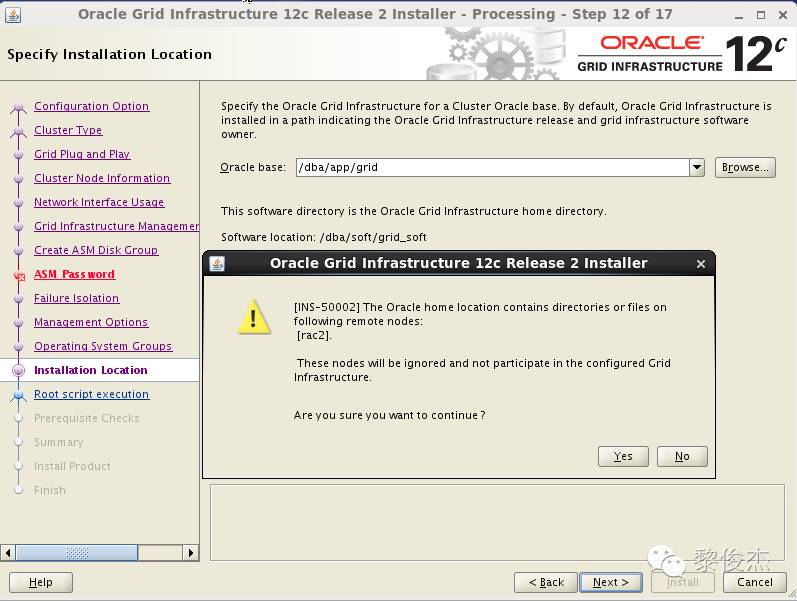Click the step marker beside Cluster Type

pos(19,132)
